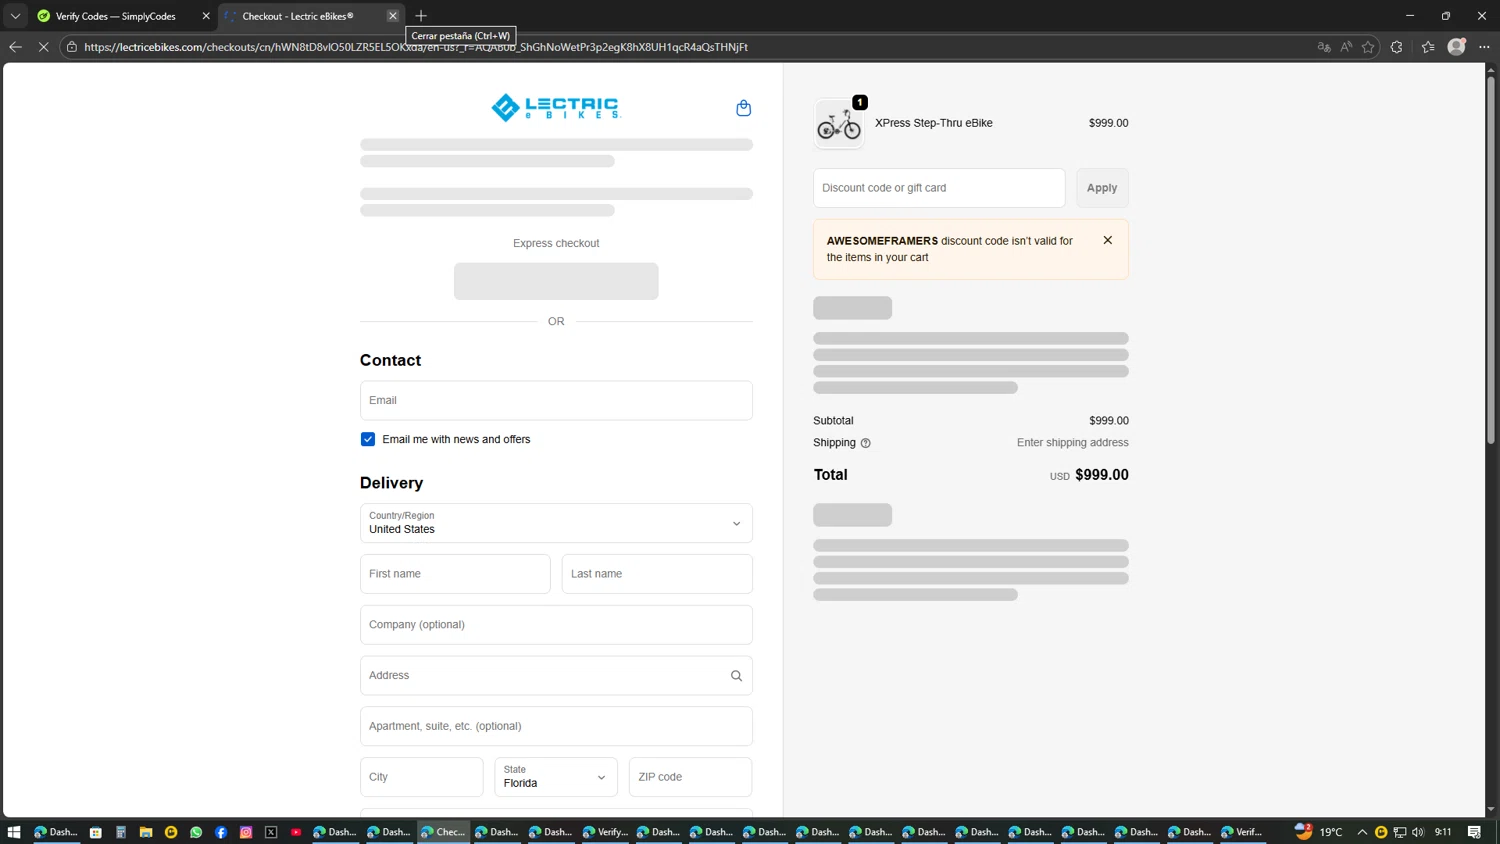
Task: Close the Verify Codes — SimplyCodes tab
Action: [206, 16]
